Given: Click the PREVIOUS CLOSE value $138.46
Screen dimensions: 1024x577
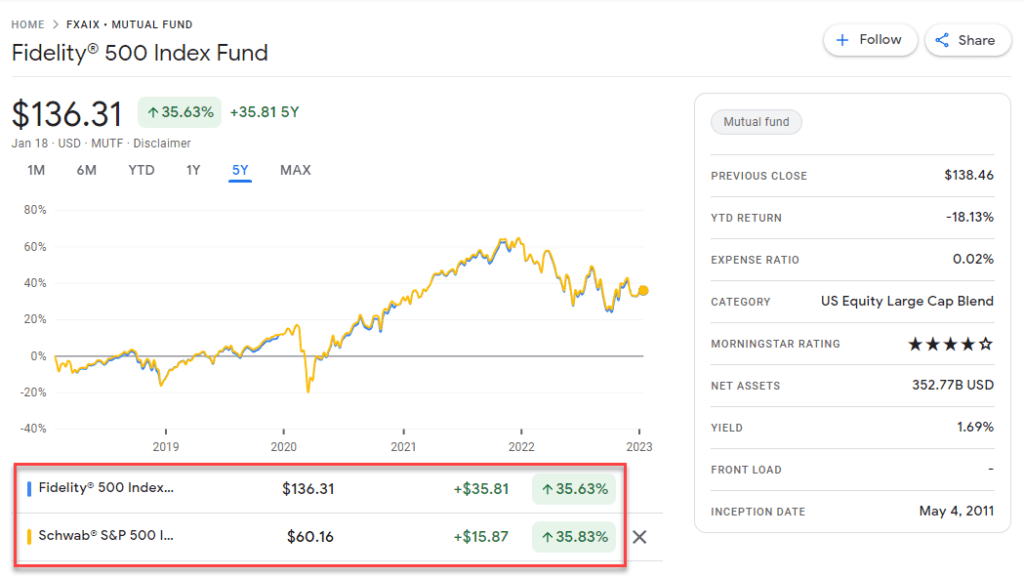Looking at the screenshot, I should click(x=968, y=175).
